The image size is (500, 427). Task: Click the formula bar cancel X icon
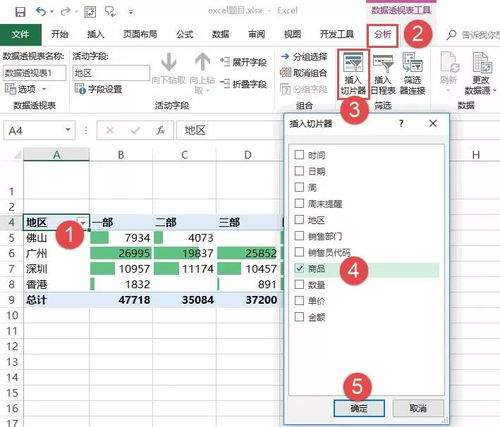(110, 130)
